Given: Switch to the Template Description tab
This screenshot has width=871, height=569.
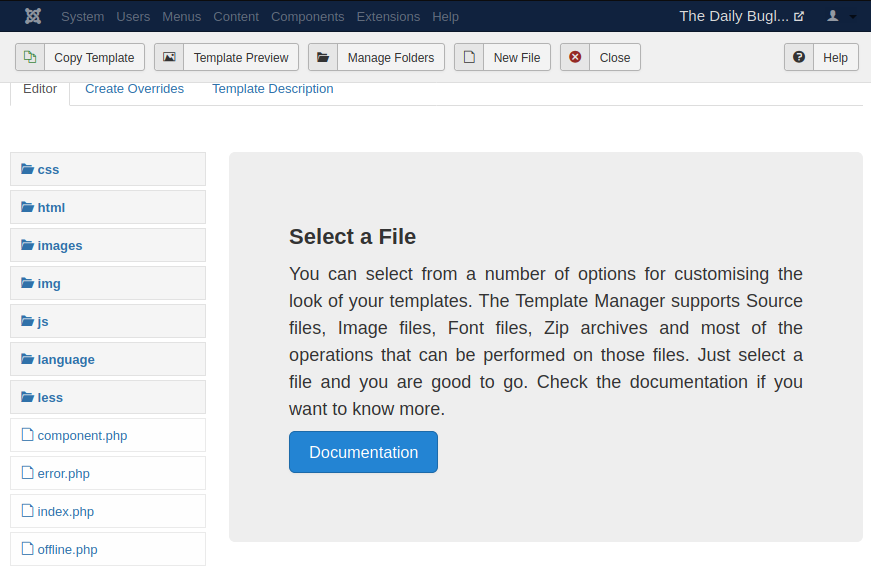Looking at the screenshot, I should pos(273,89).
